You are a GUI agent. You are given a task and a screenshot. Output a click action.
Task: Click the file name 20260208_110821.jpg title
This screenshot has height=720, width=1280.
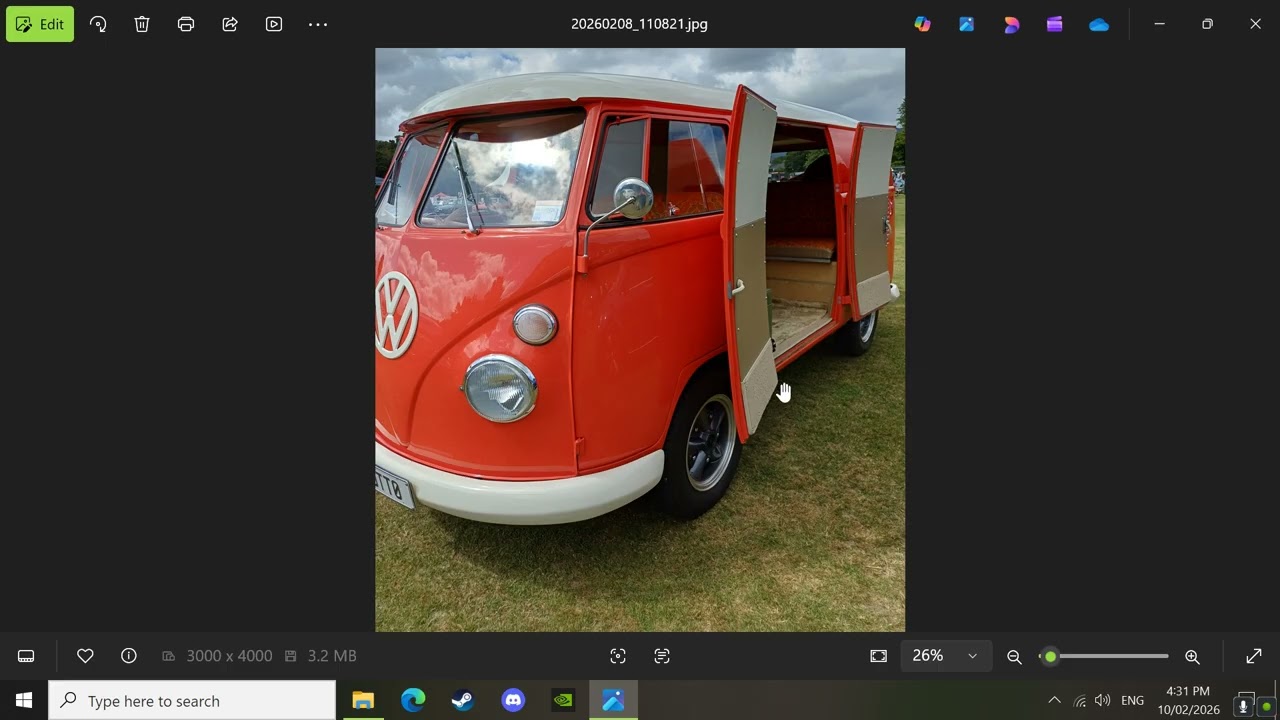639,24
